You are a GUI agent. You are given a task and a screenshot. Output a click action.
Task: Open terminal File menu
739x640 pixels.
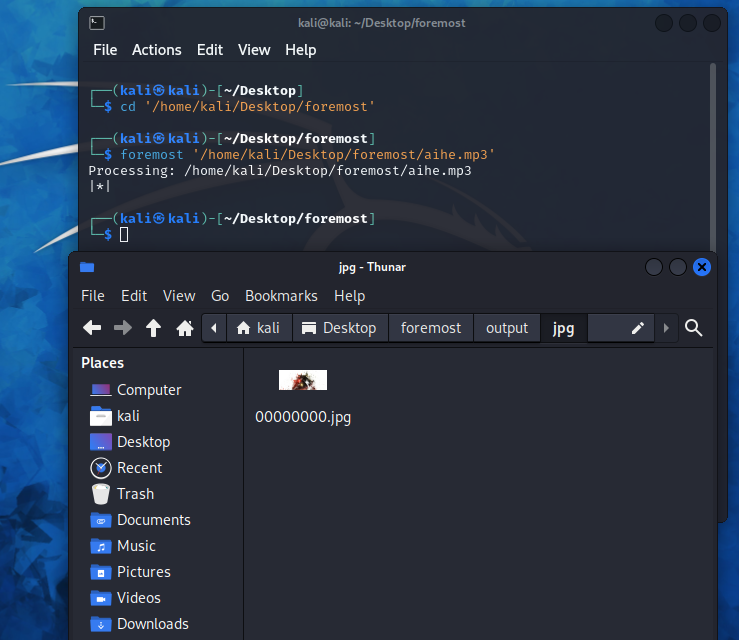pos(105,50)
